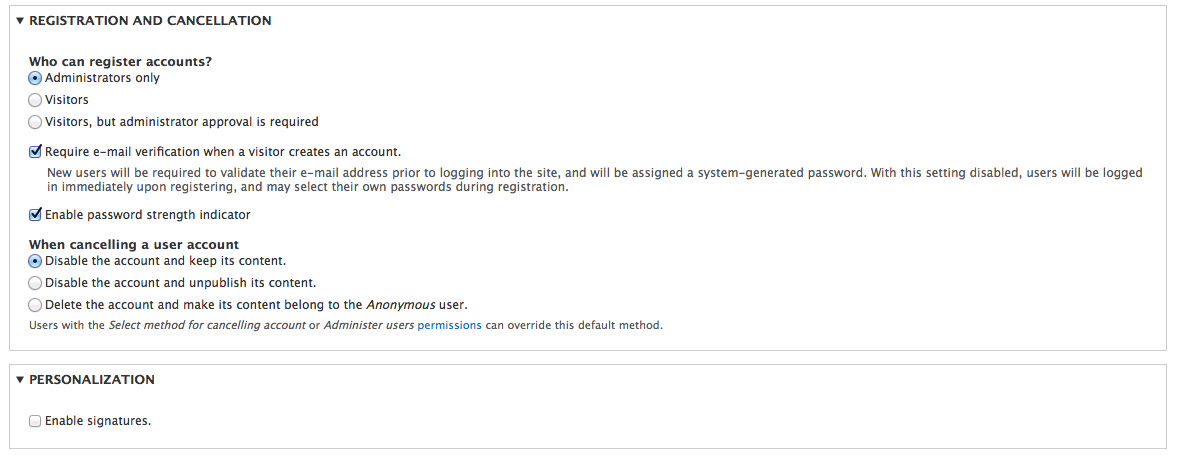Click the When cancelling a user account heading
Image resolution: width=1179 pixels, height=460 pixels.
coord(133,245)
